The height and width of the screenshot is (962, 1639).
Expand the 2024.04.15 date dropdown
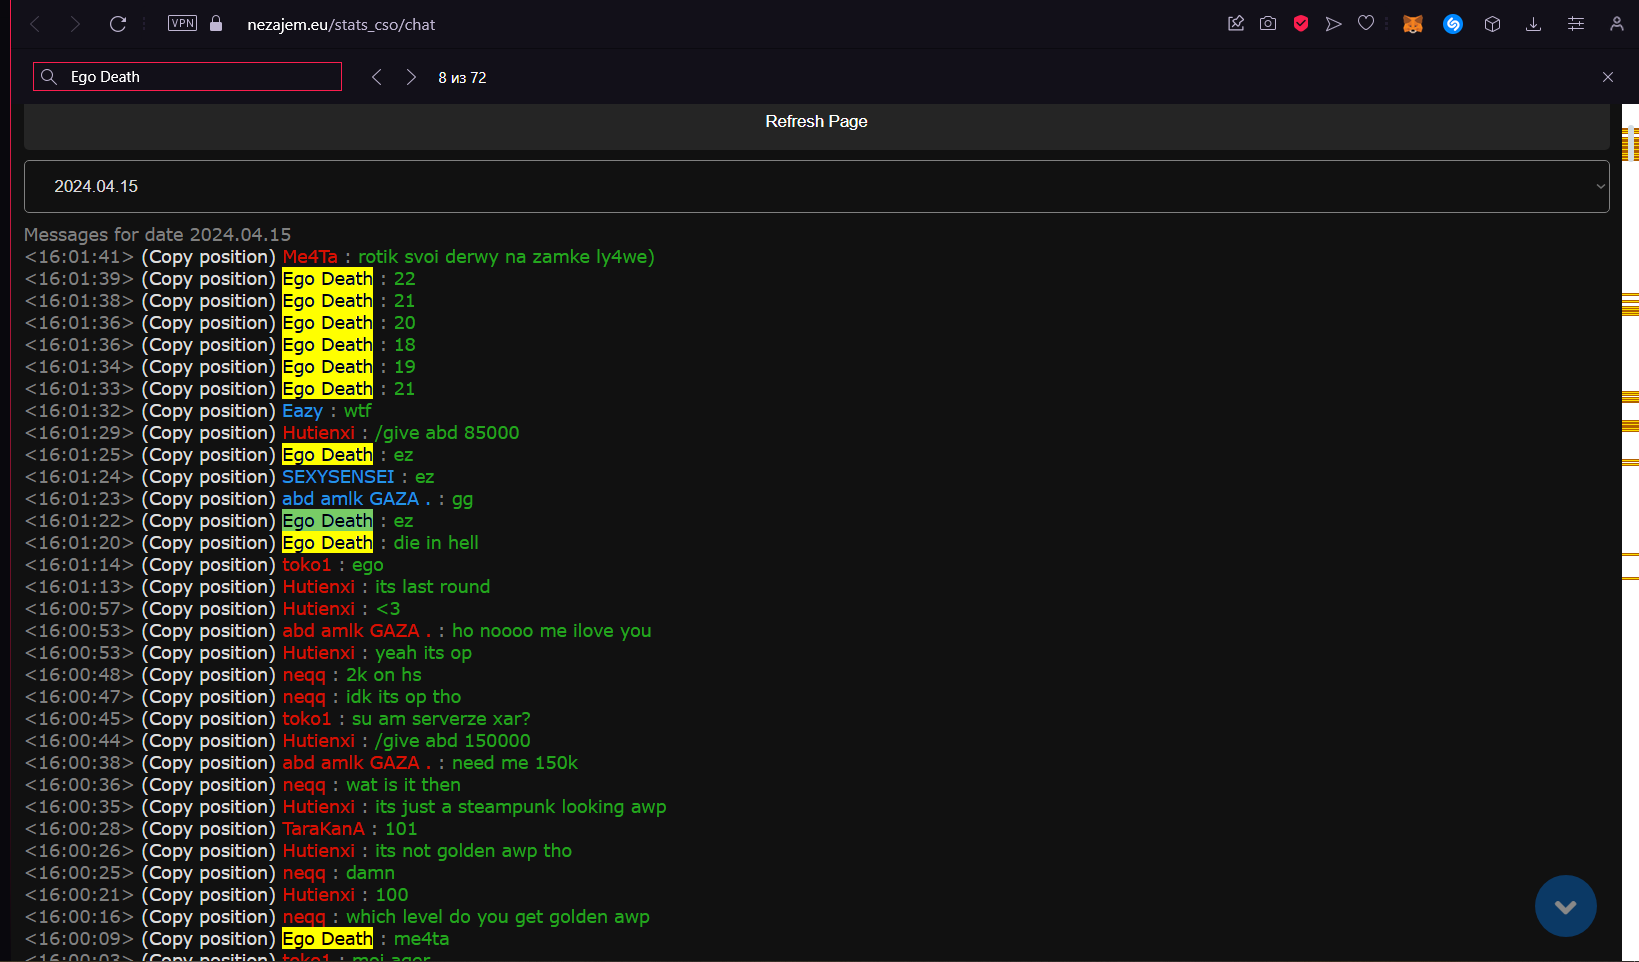click(x=816, y=187)
